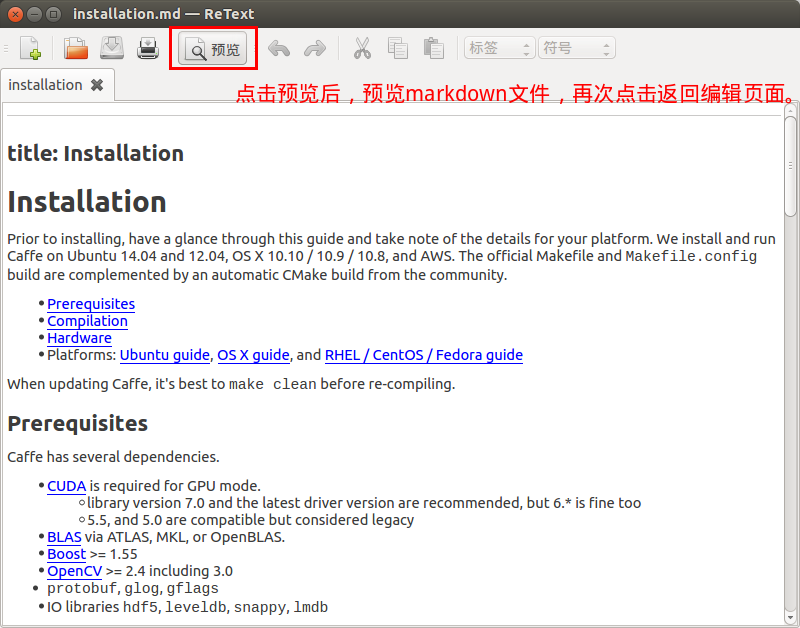Click 'Caffe has several dependencies.' text
This screenshot has height=628, width=800.
click(x=113, y=457)
